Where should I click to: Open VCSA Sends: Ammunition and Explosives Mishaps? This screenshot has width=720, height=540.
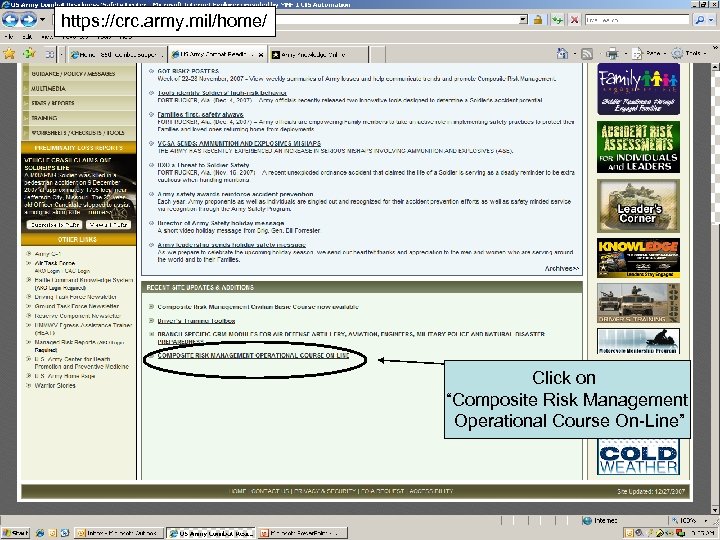pos(239,143)
